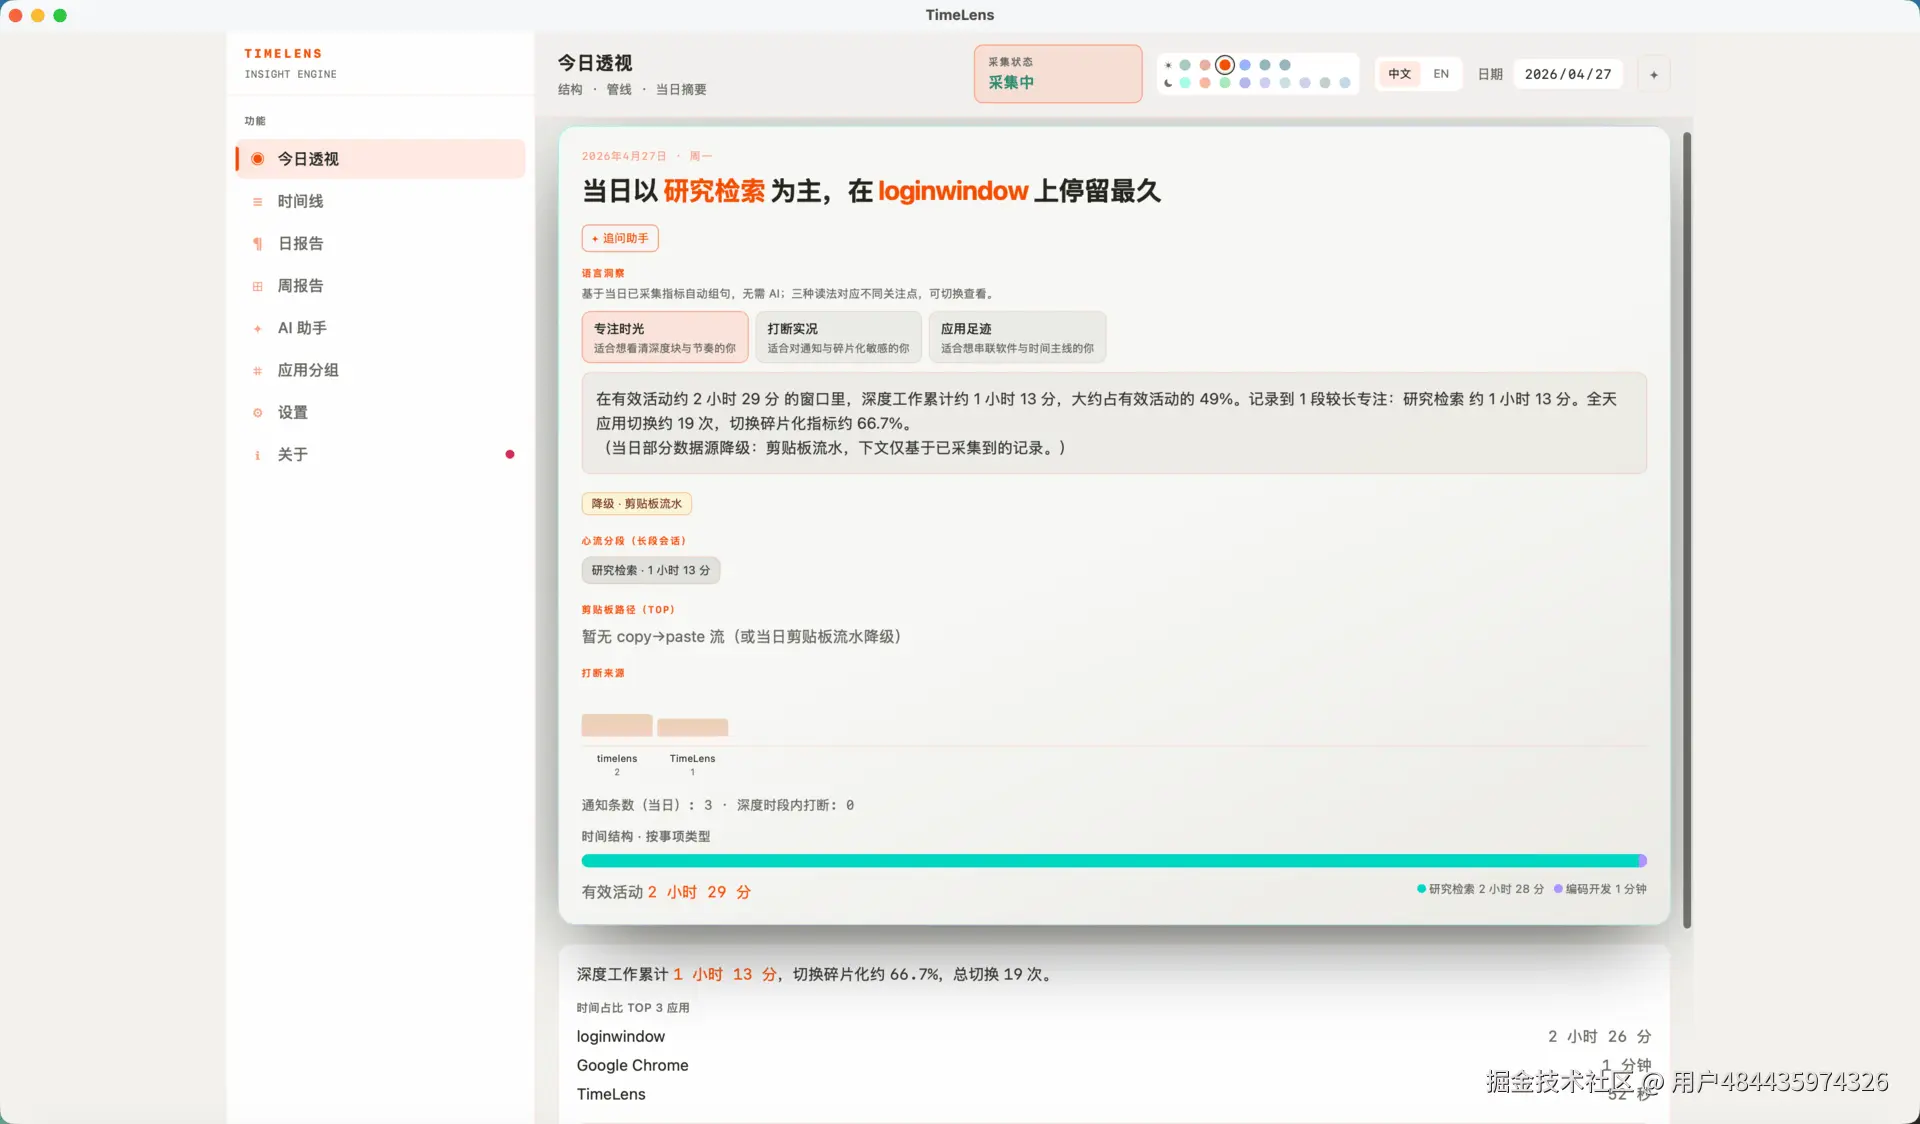This screenshot has width=1920, height=1124.
Task: Click the date field 2026/04/27
Action: pyautogui.click(x=1568, y=74)
